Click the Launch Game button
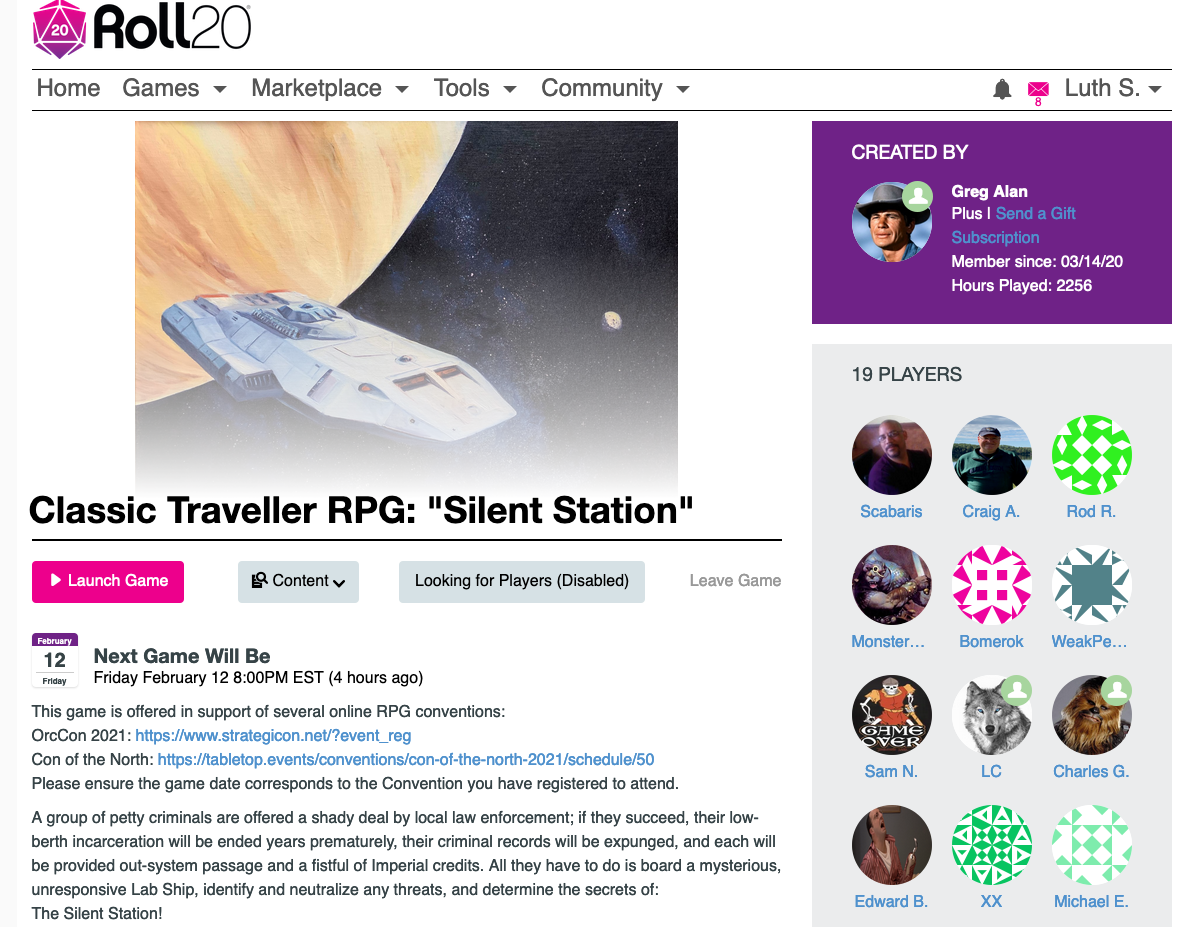 108,581
